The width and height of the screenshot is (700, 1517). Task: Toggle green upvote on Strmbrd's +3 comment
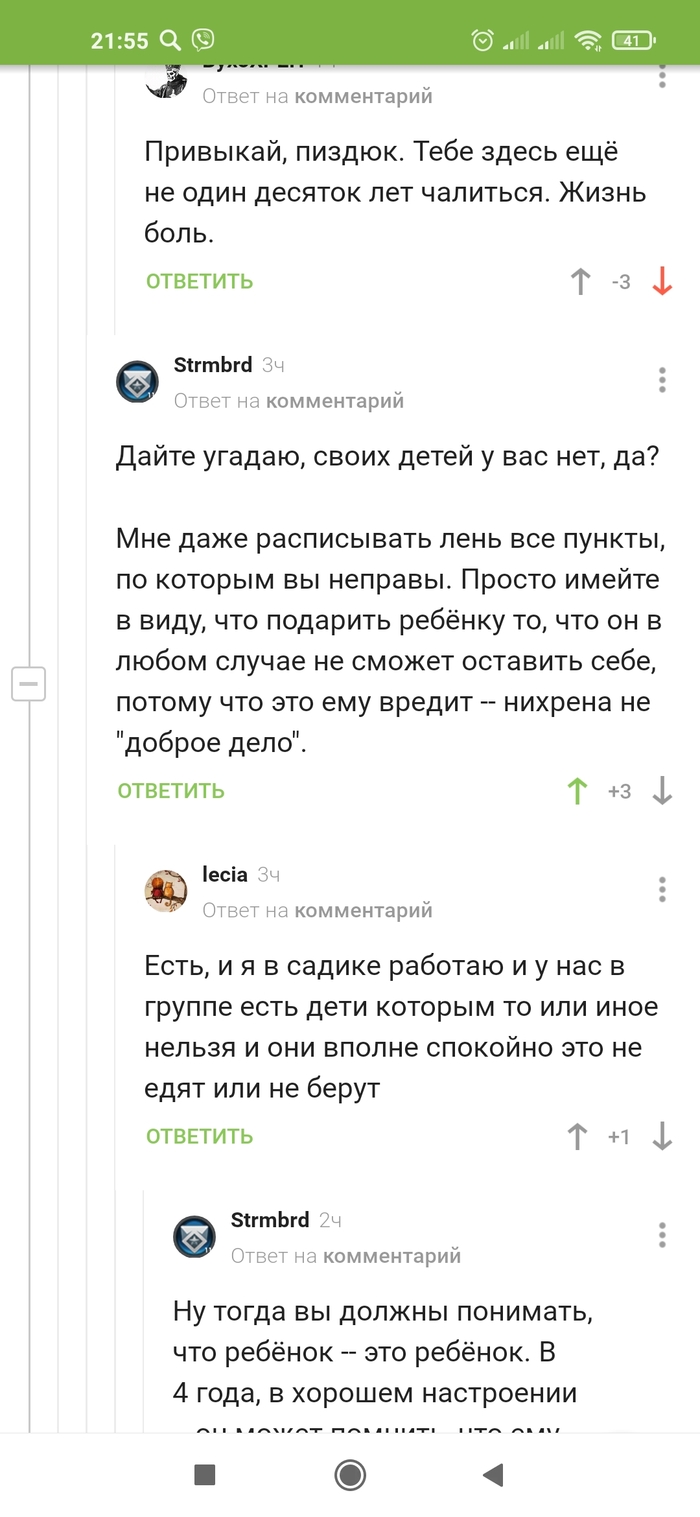pos(577,792)
